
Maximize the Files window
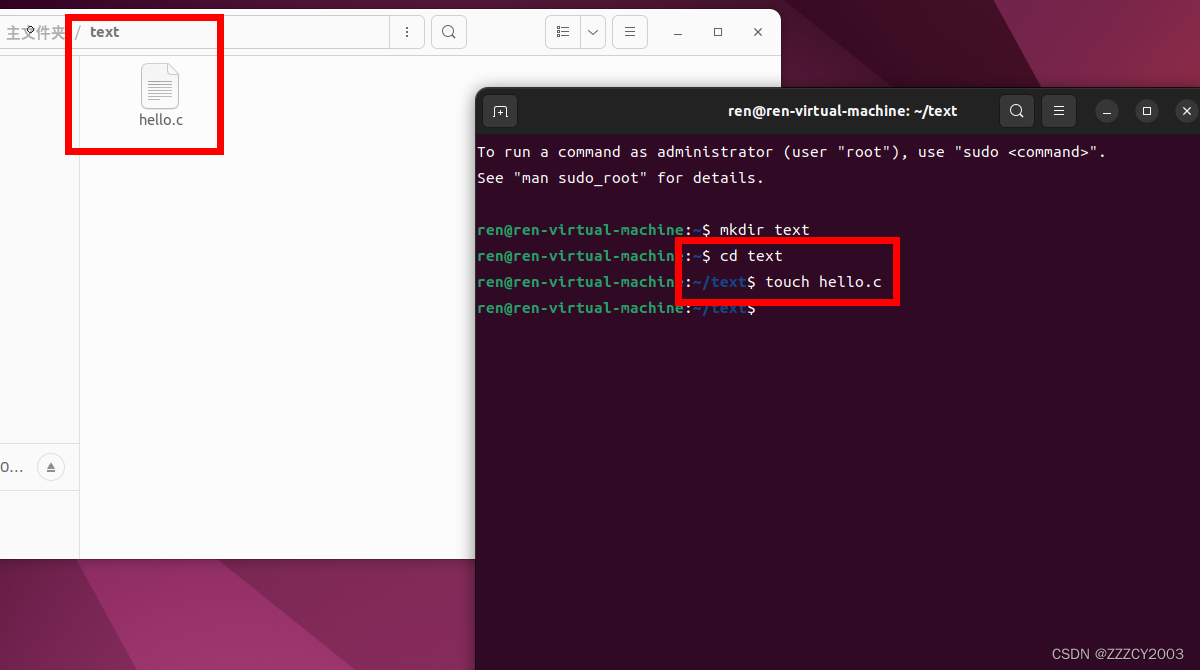pos(717,32)
